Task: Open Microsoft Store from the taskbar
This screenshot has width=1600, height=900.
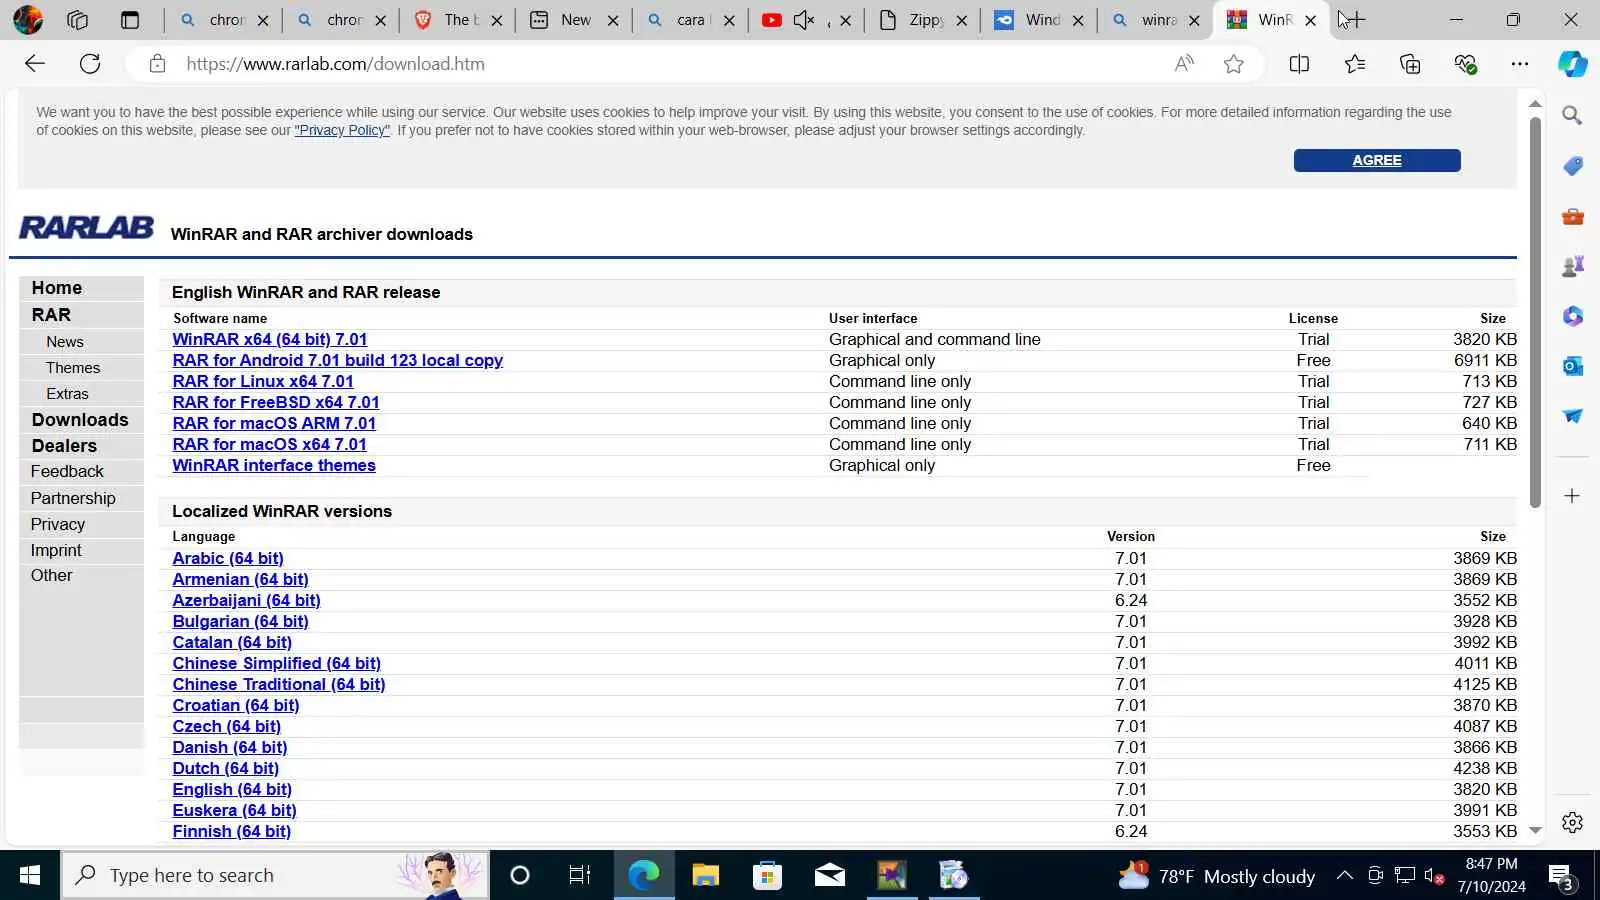Action: [x=767, y=876]
